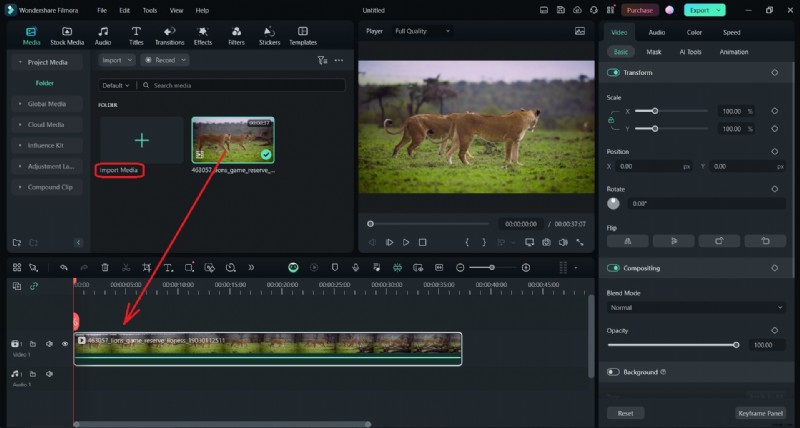The height and width of the screenshot is (428, 800).
Task: Click the player volume speaker icon
Action: (x=563, y=242)
